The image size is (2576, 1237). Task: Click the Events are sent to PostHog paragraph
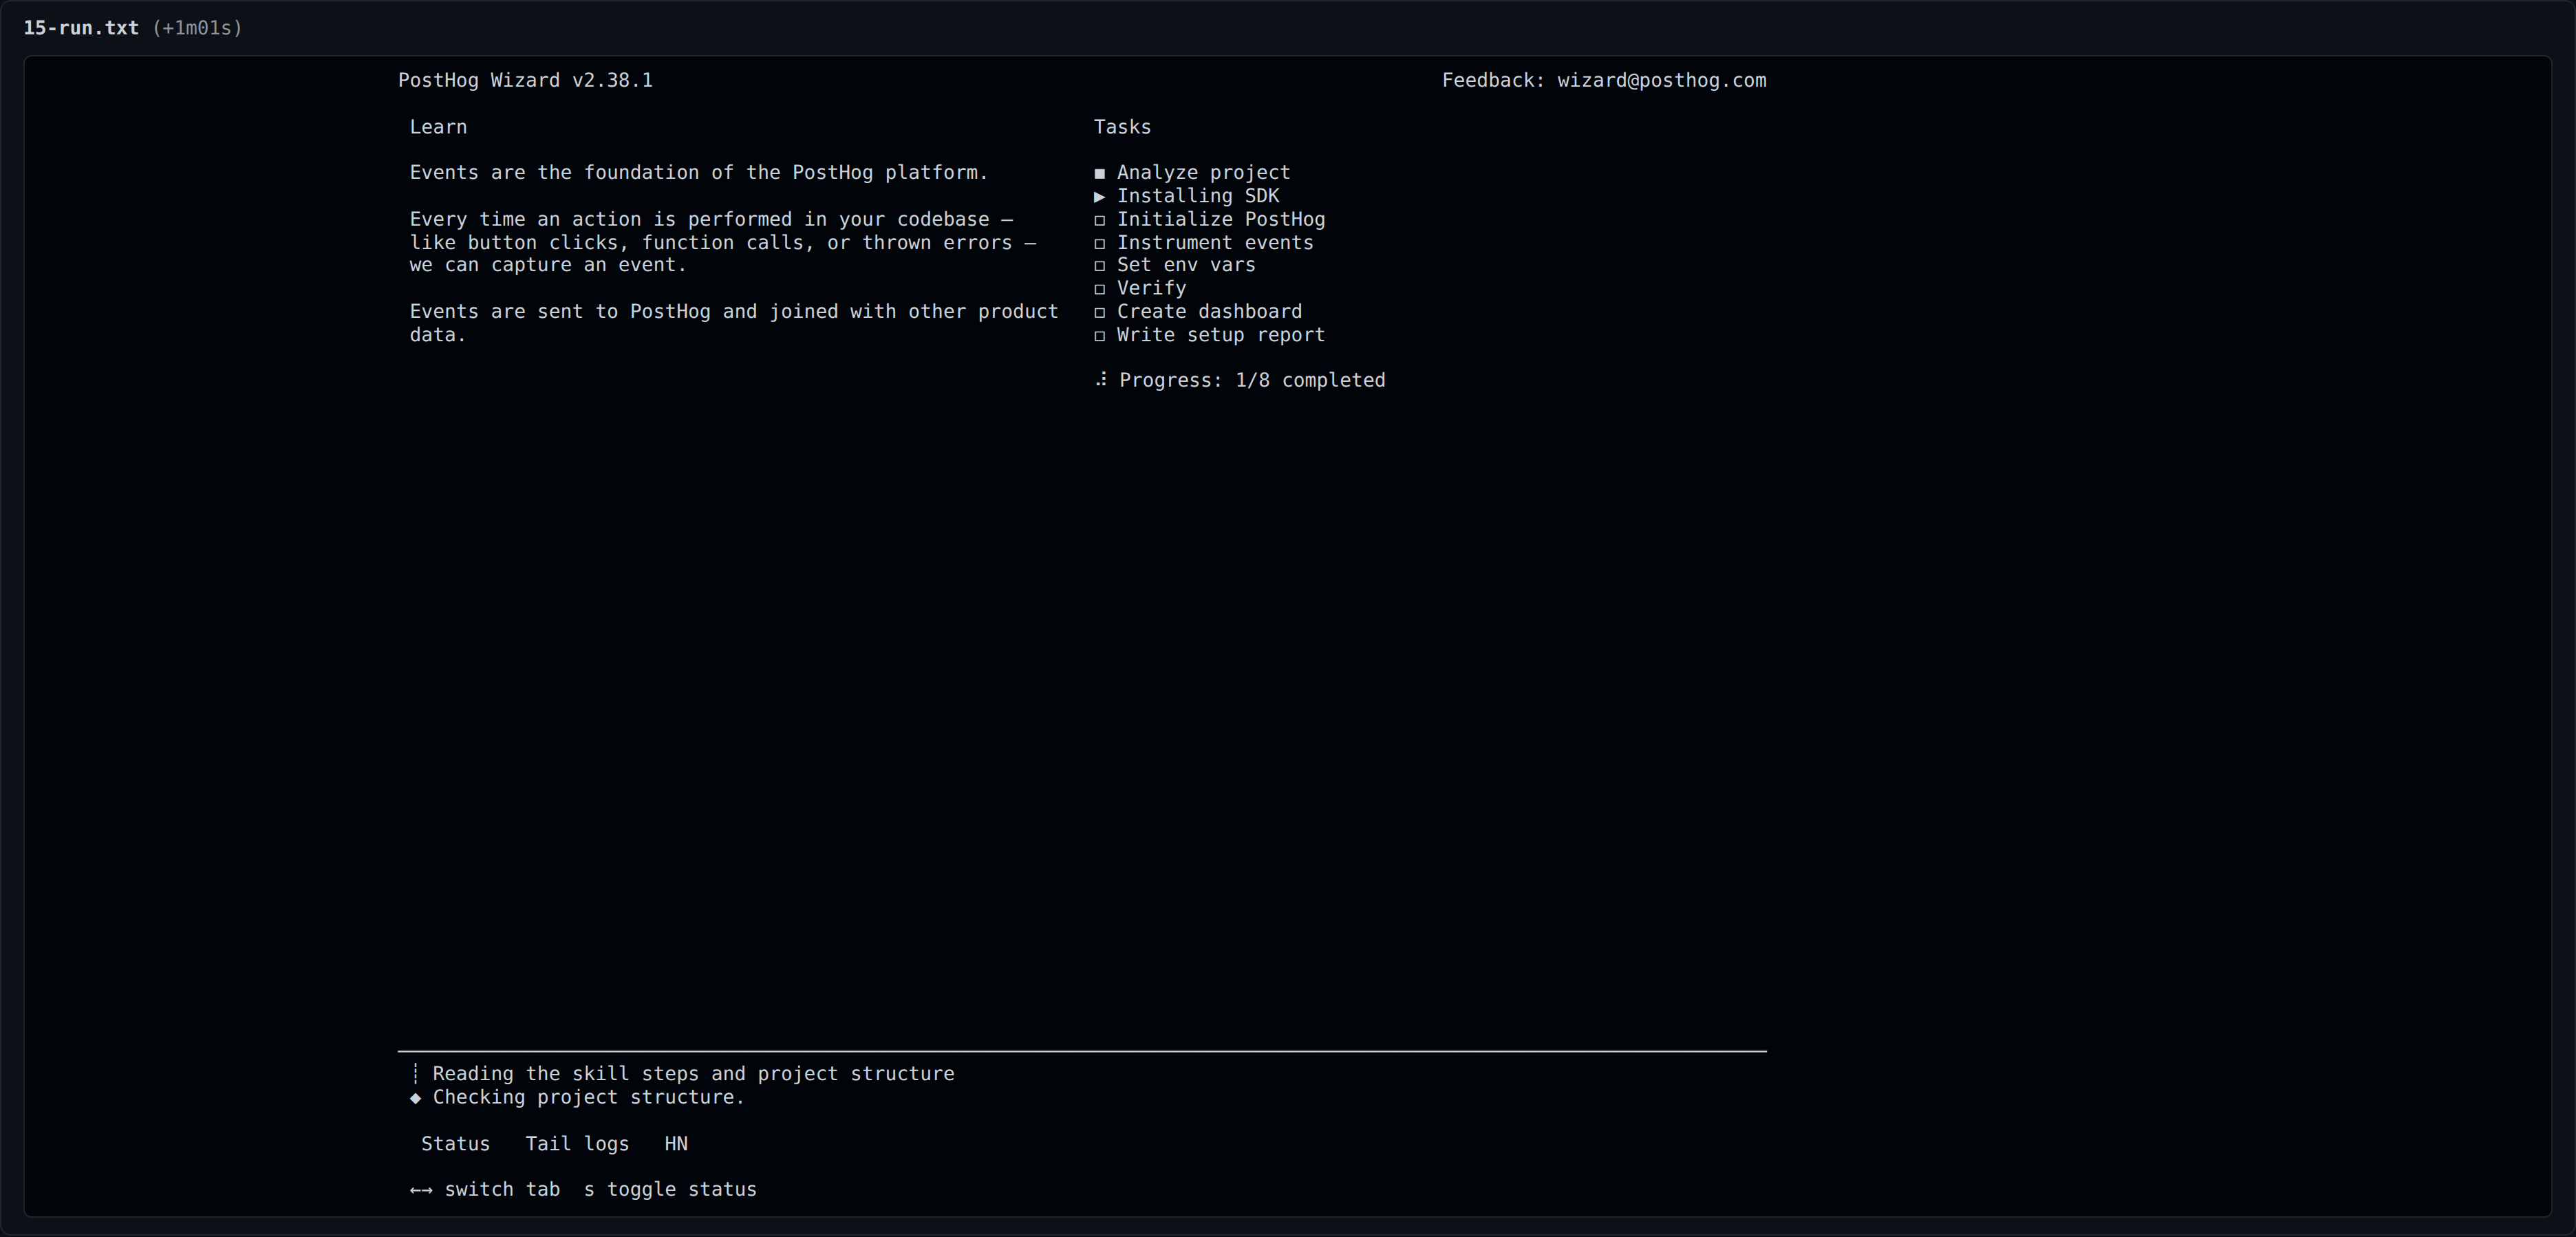click(x=734, y=323)
